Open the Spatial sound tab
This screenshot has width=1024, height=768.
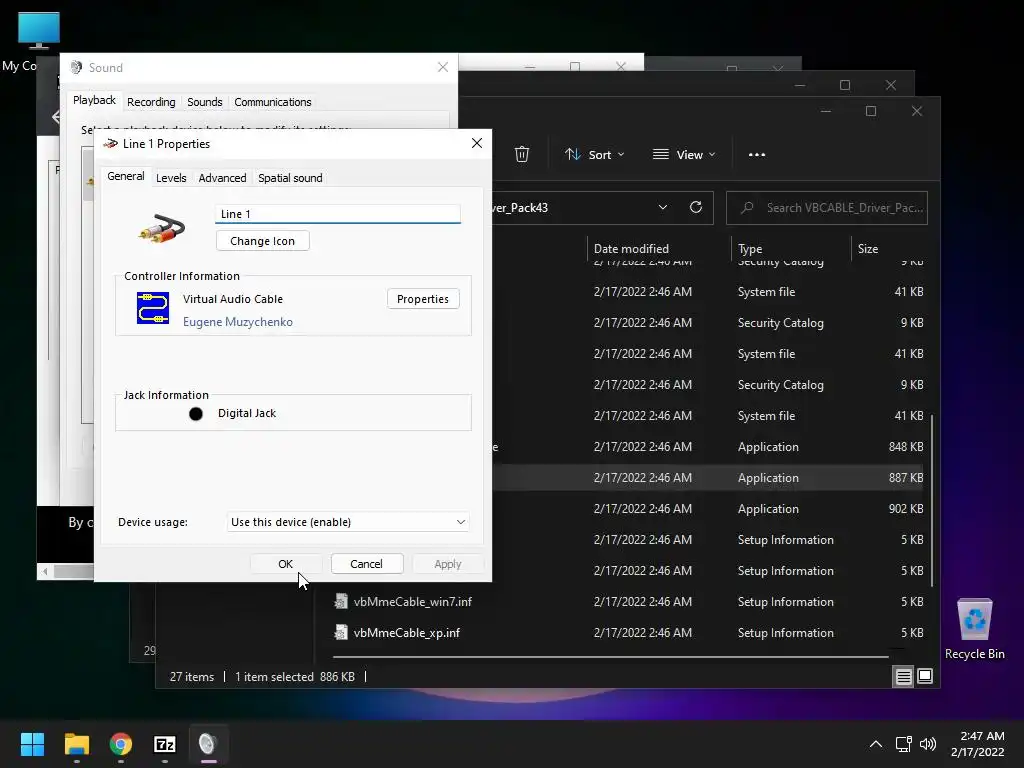290,178
